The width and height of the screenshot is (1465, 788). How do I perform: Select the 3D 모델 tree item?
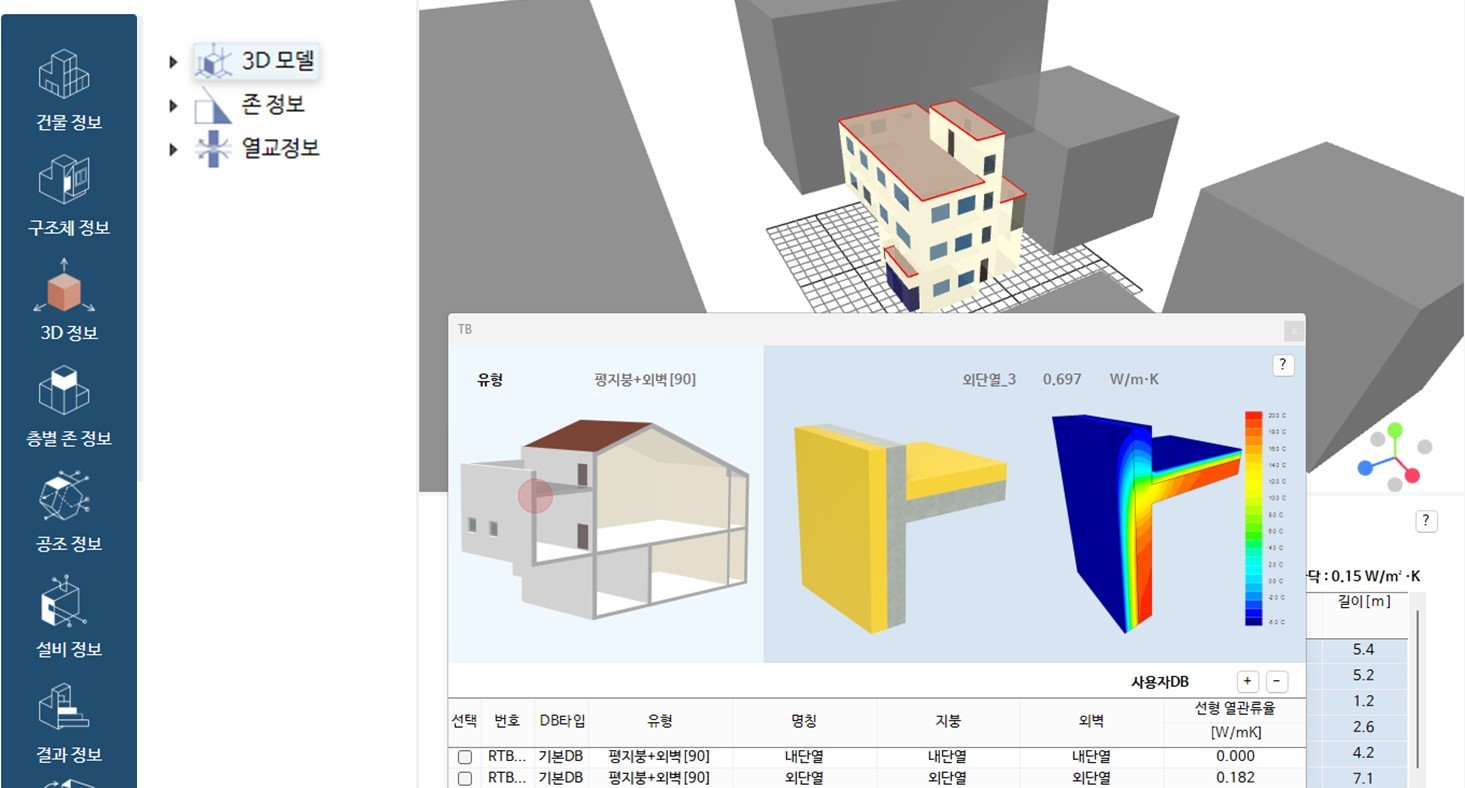(x=256, y=61)
